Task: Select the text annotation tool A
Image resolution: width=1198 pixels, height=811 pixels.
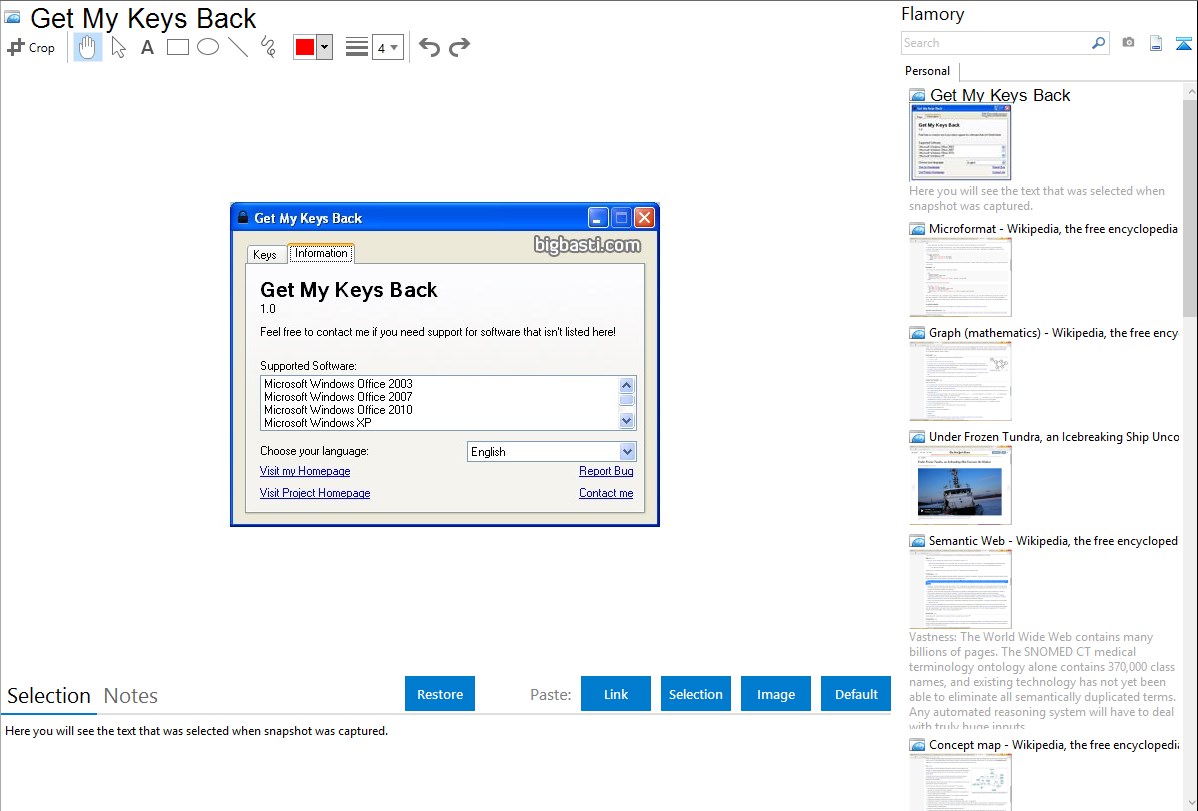Action: pyautogui.click(x=147, y=47)
